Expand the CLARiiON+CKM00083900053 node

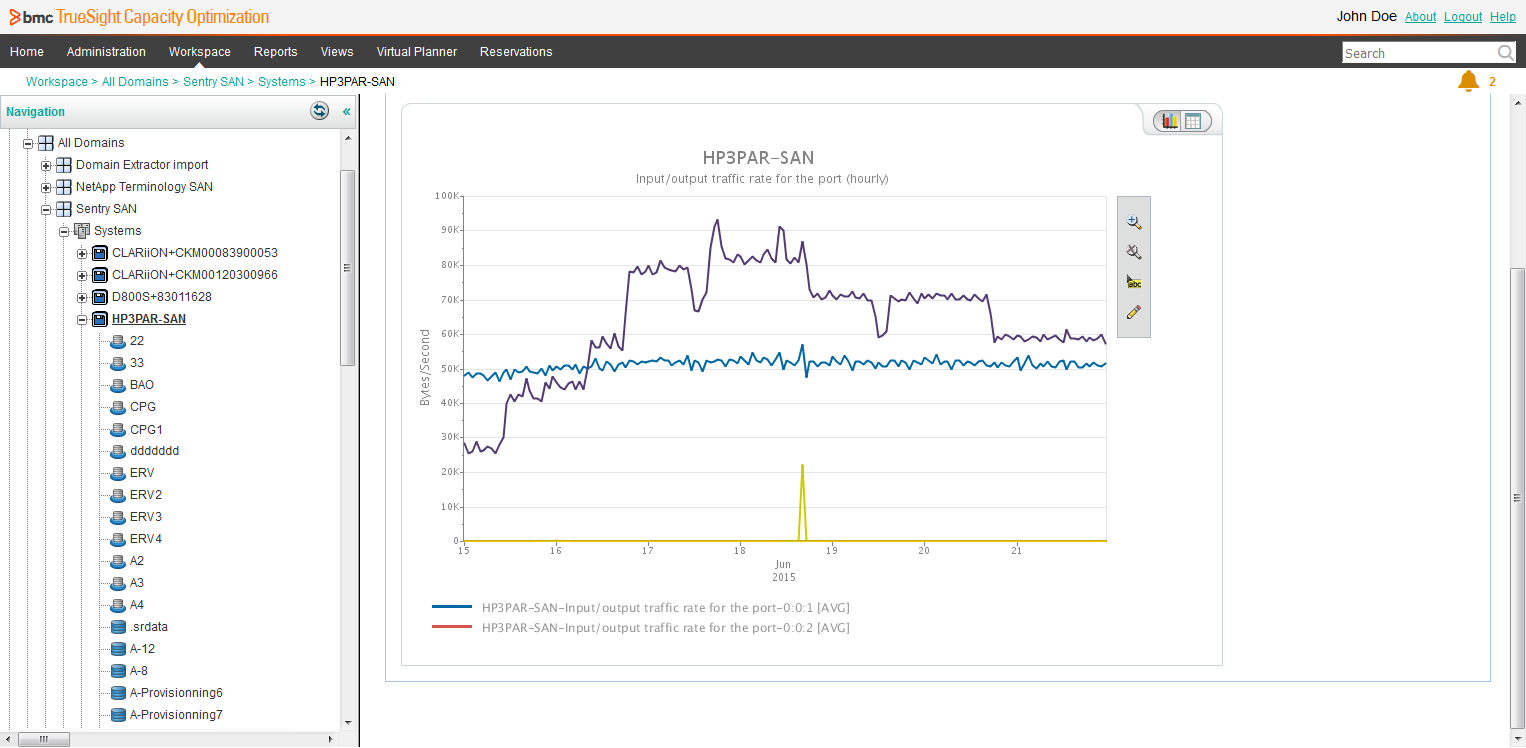[82, 253]
